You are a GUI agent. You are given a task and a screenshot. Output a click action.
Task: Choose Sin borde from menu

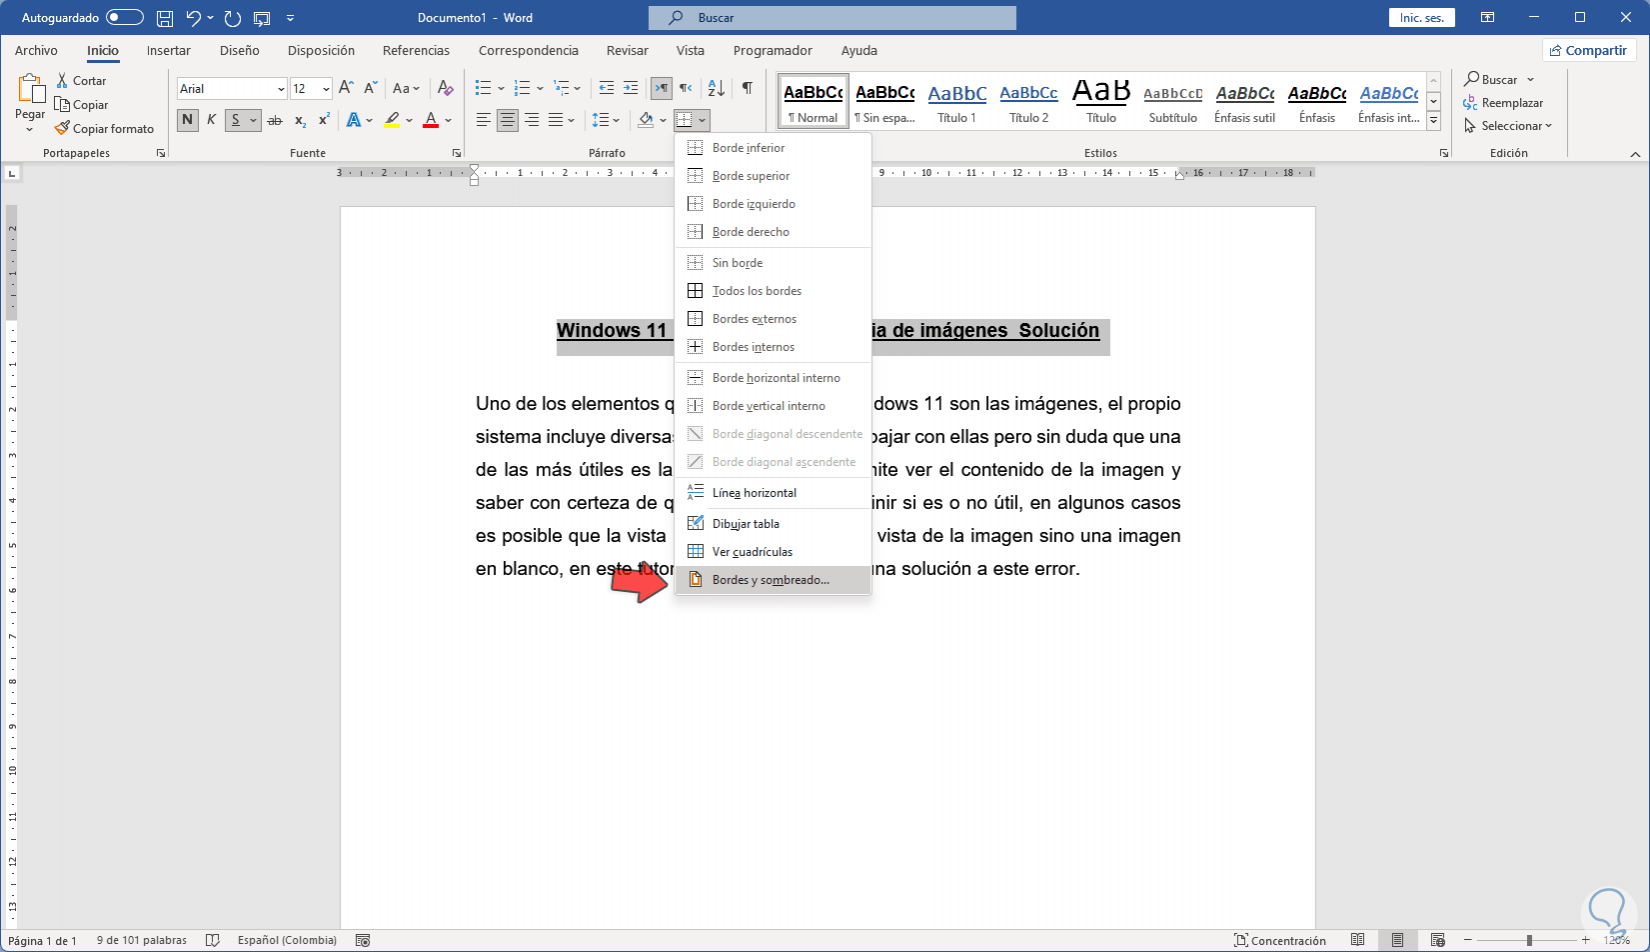click(x=773, y=263)
